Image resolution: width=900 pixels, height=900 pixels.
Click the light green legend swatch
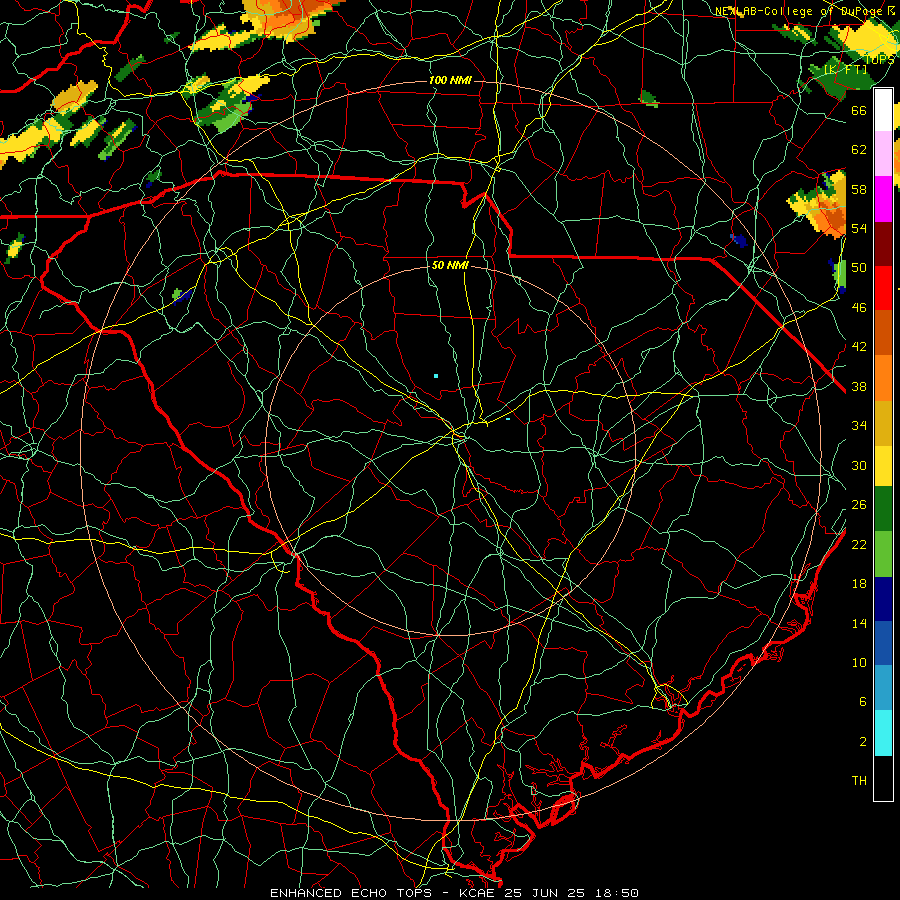pyautogui.click(x=883, y=554)
